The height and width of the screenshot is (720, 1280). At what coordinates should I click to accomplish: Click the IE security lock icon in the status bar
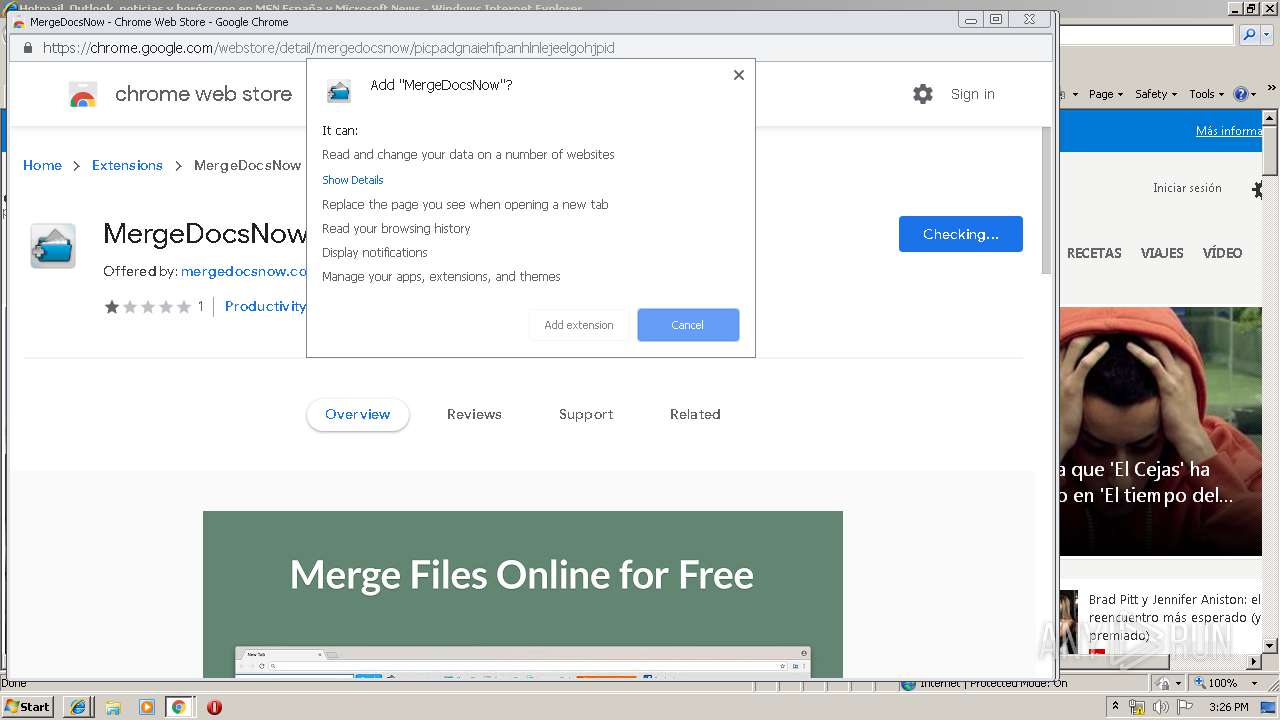[1164, 683]
